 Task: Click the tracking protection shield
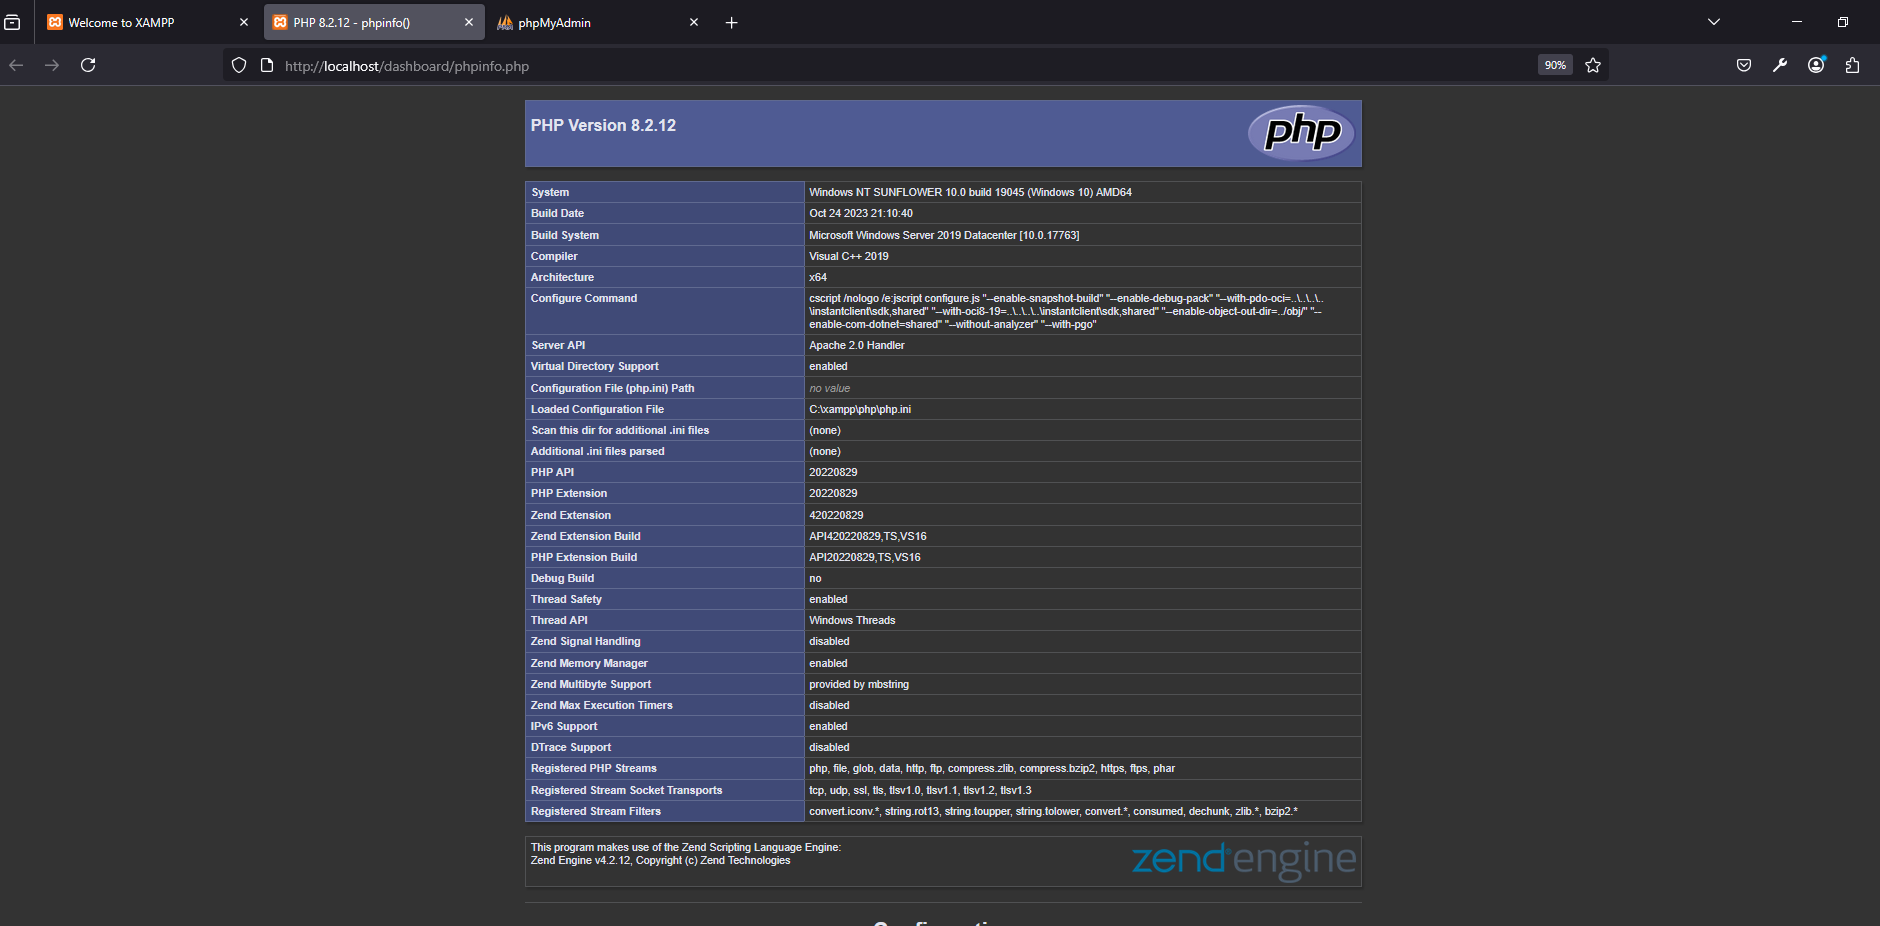click(238, 65)
